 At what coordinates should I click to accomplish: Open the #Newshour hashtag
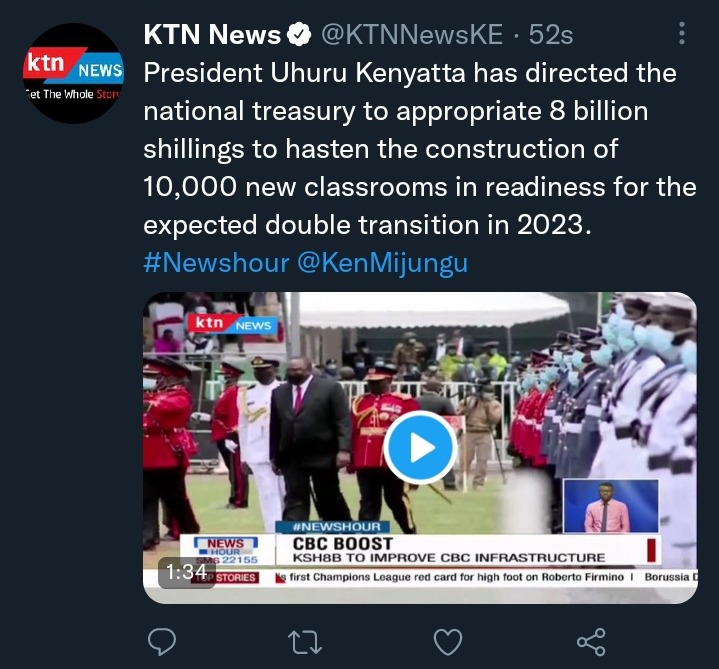click(x=216, y=263)
